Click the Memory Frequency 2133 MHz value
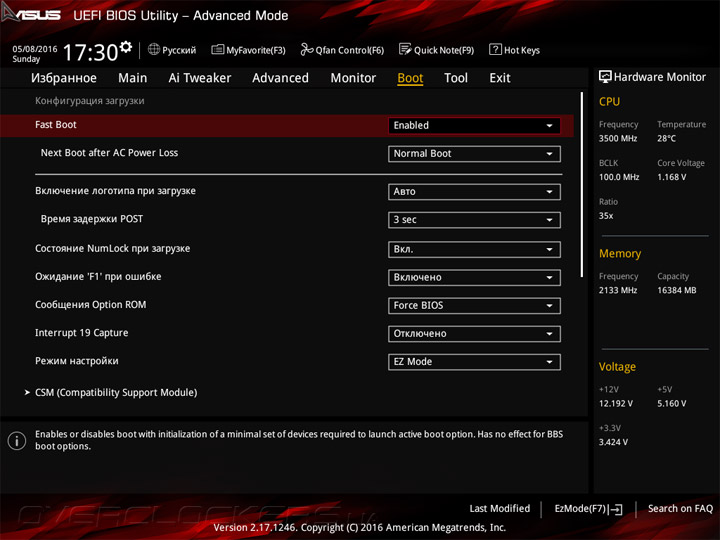Viewport: 720px width, 540px height. coord(618,290)
